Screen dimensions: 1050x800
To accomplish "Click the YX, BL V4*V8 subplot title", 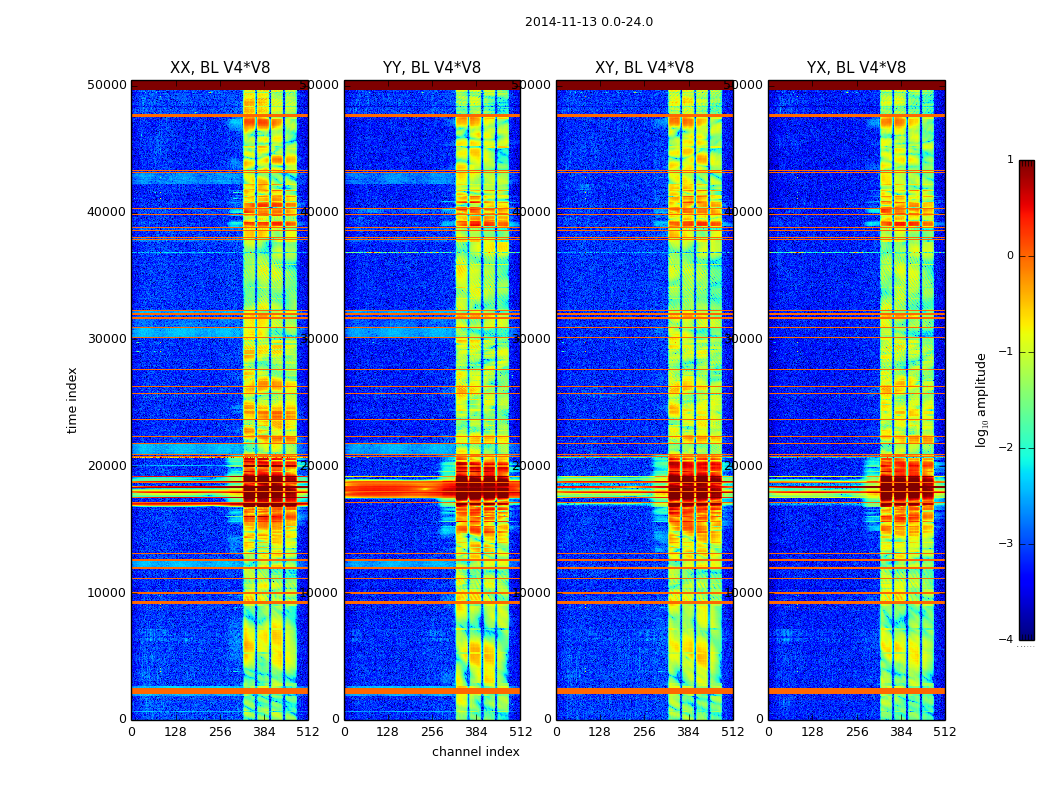I will click(x=856, y=68).
